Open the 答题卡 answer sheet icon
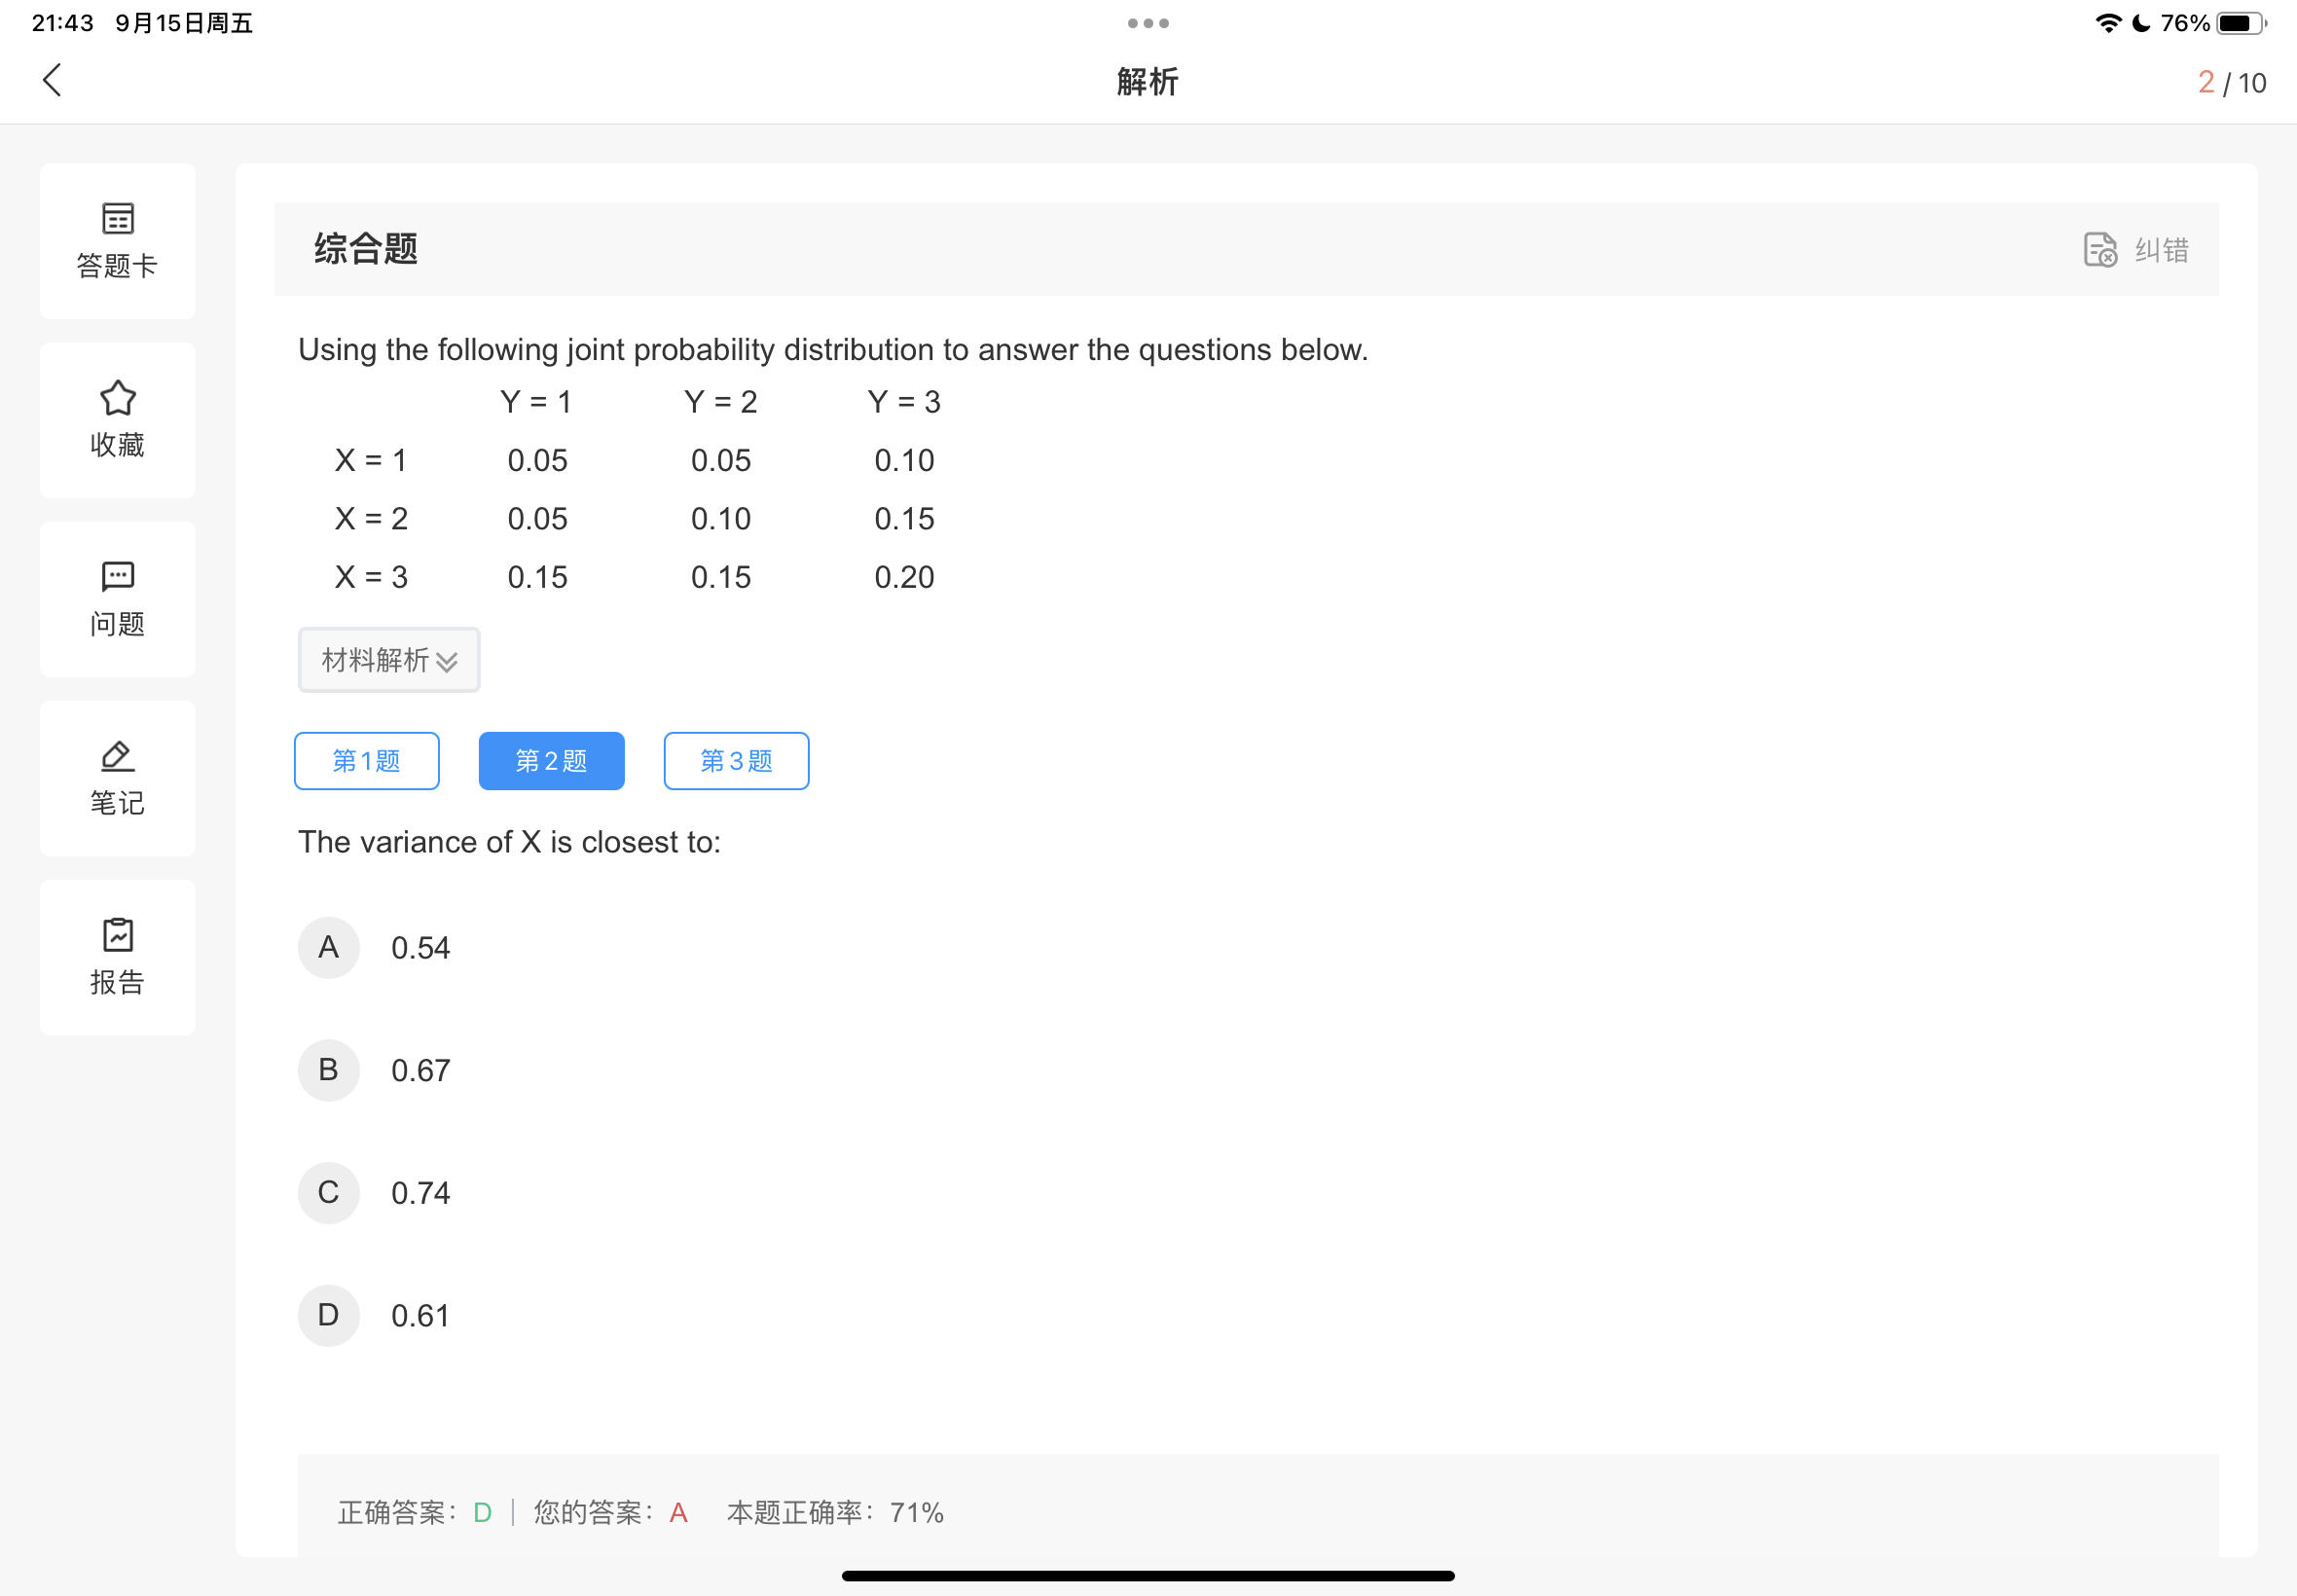The image size is (2297, 1596). point(118,218)
